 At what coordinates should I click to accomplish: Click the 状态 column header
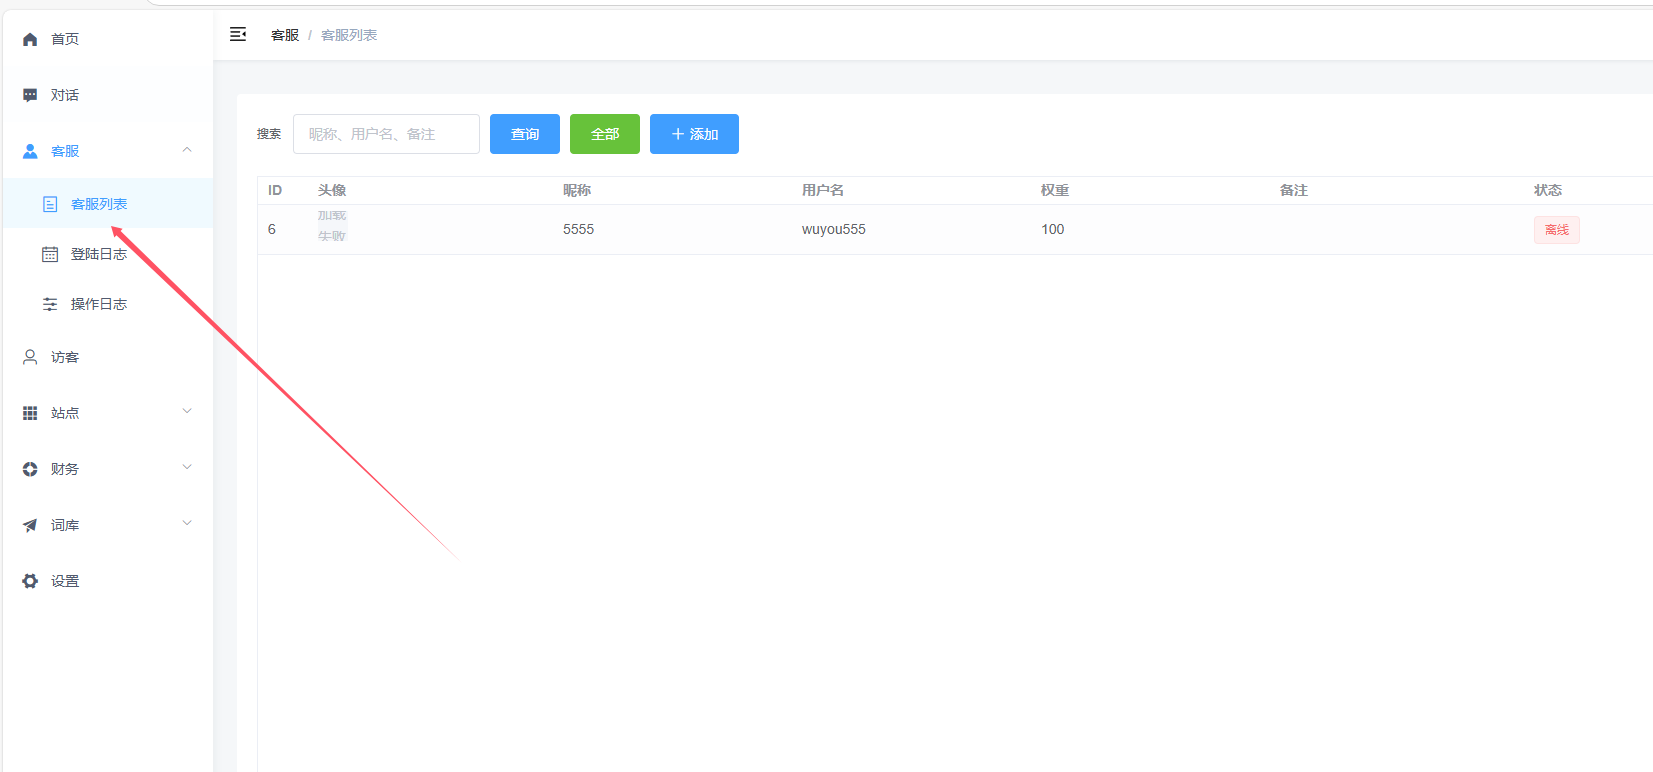(x=1548, y=190)
